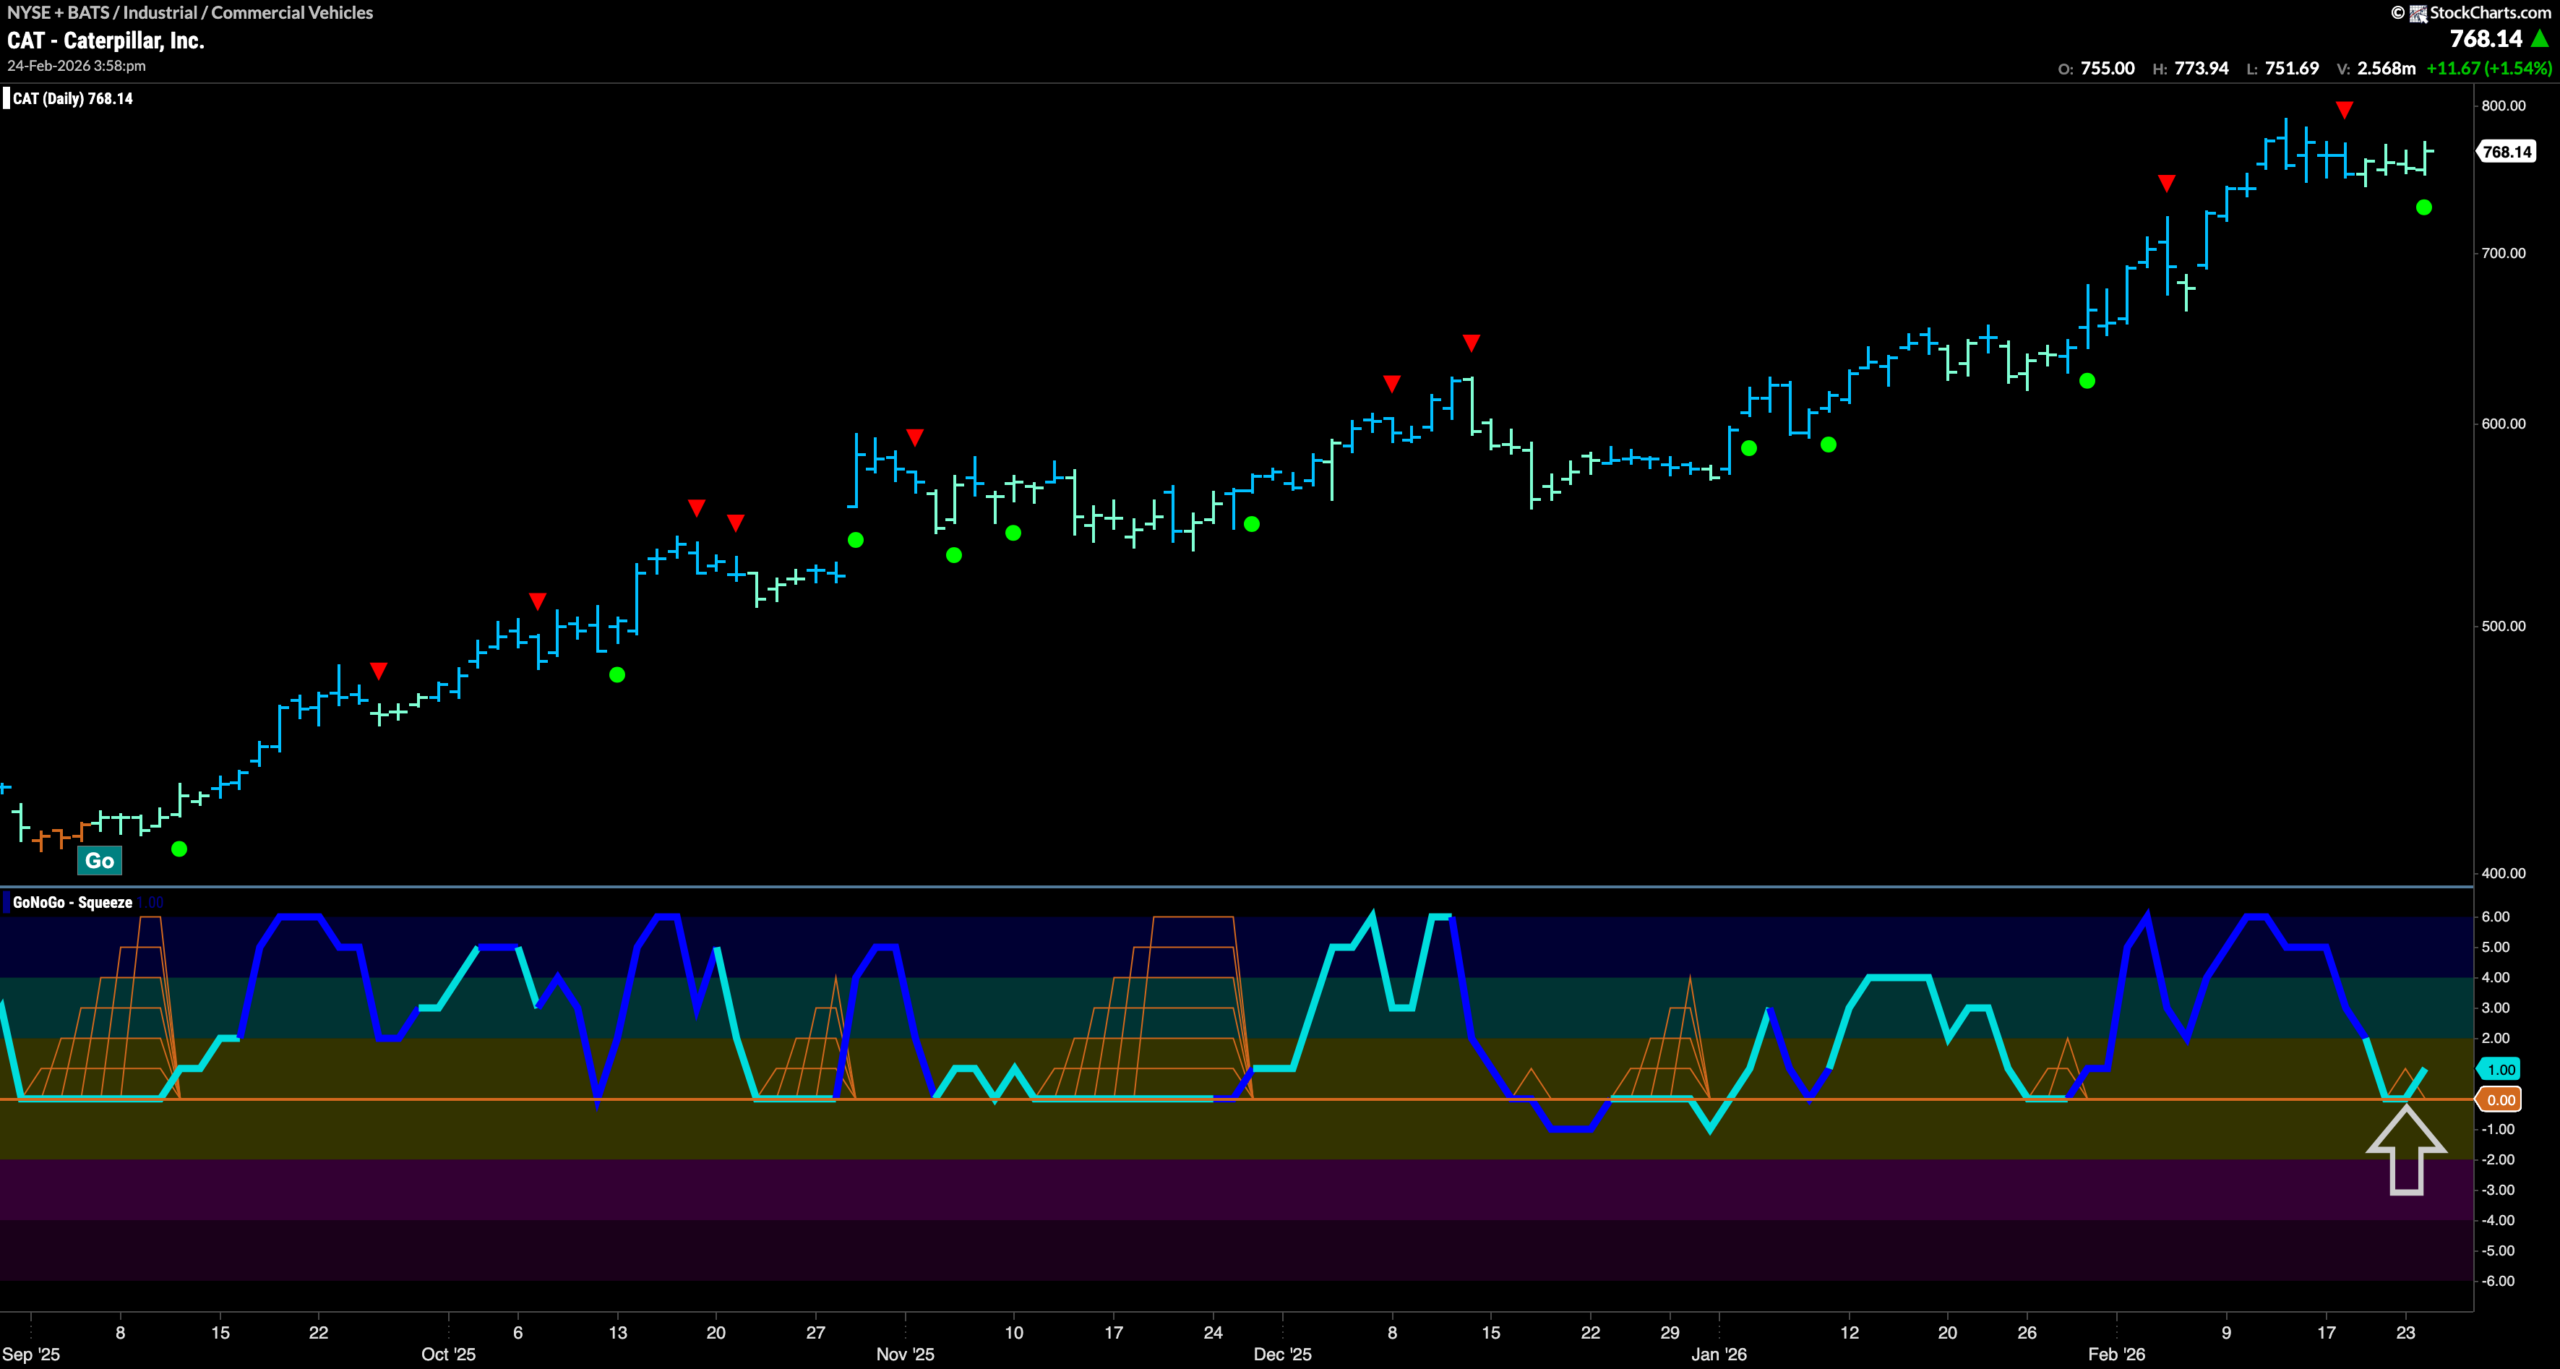Click the green dot marker near January 29
This screenshot has height=1369, width=2560.
[2087, 381]
